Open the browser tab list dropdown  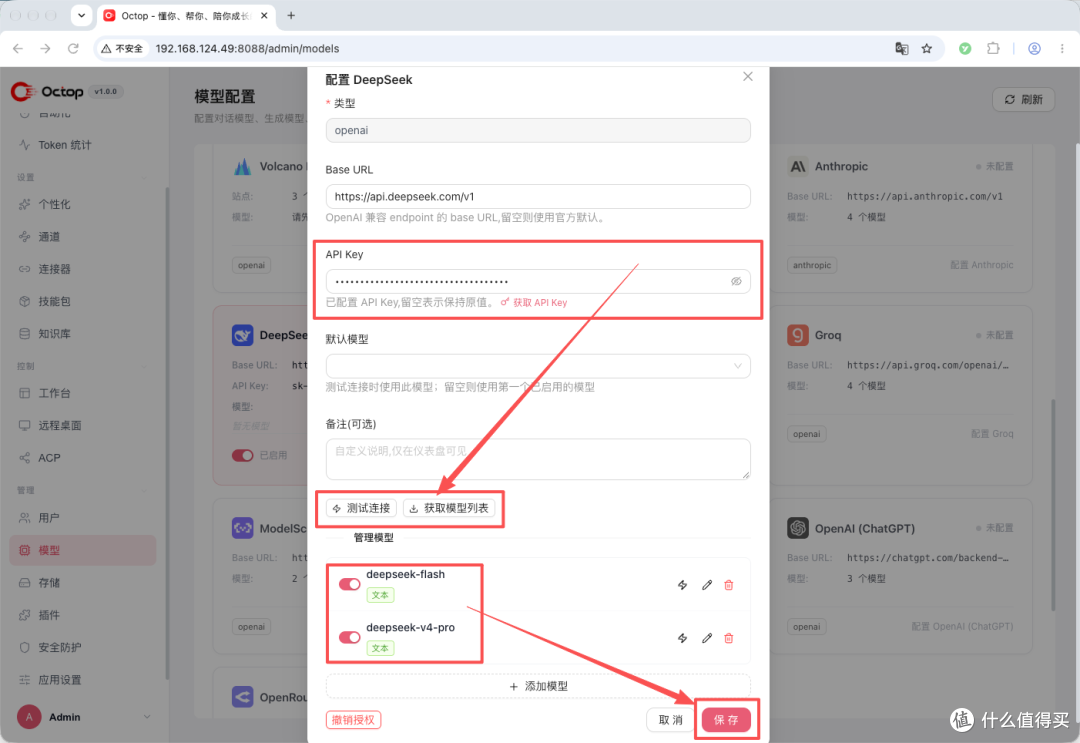(x=81, y=15)
